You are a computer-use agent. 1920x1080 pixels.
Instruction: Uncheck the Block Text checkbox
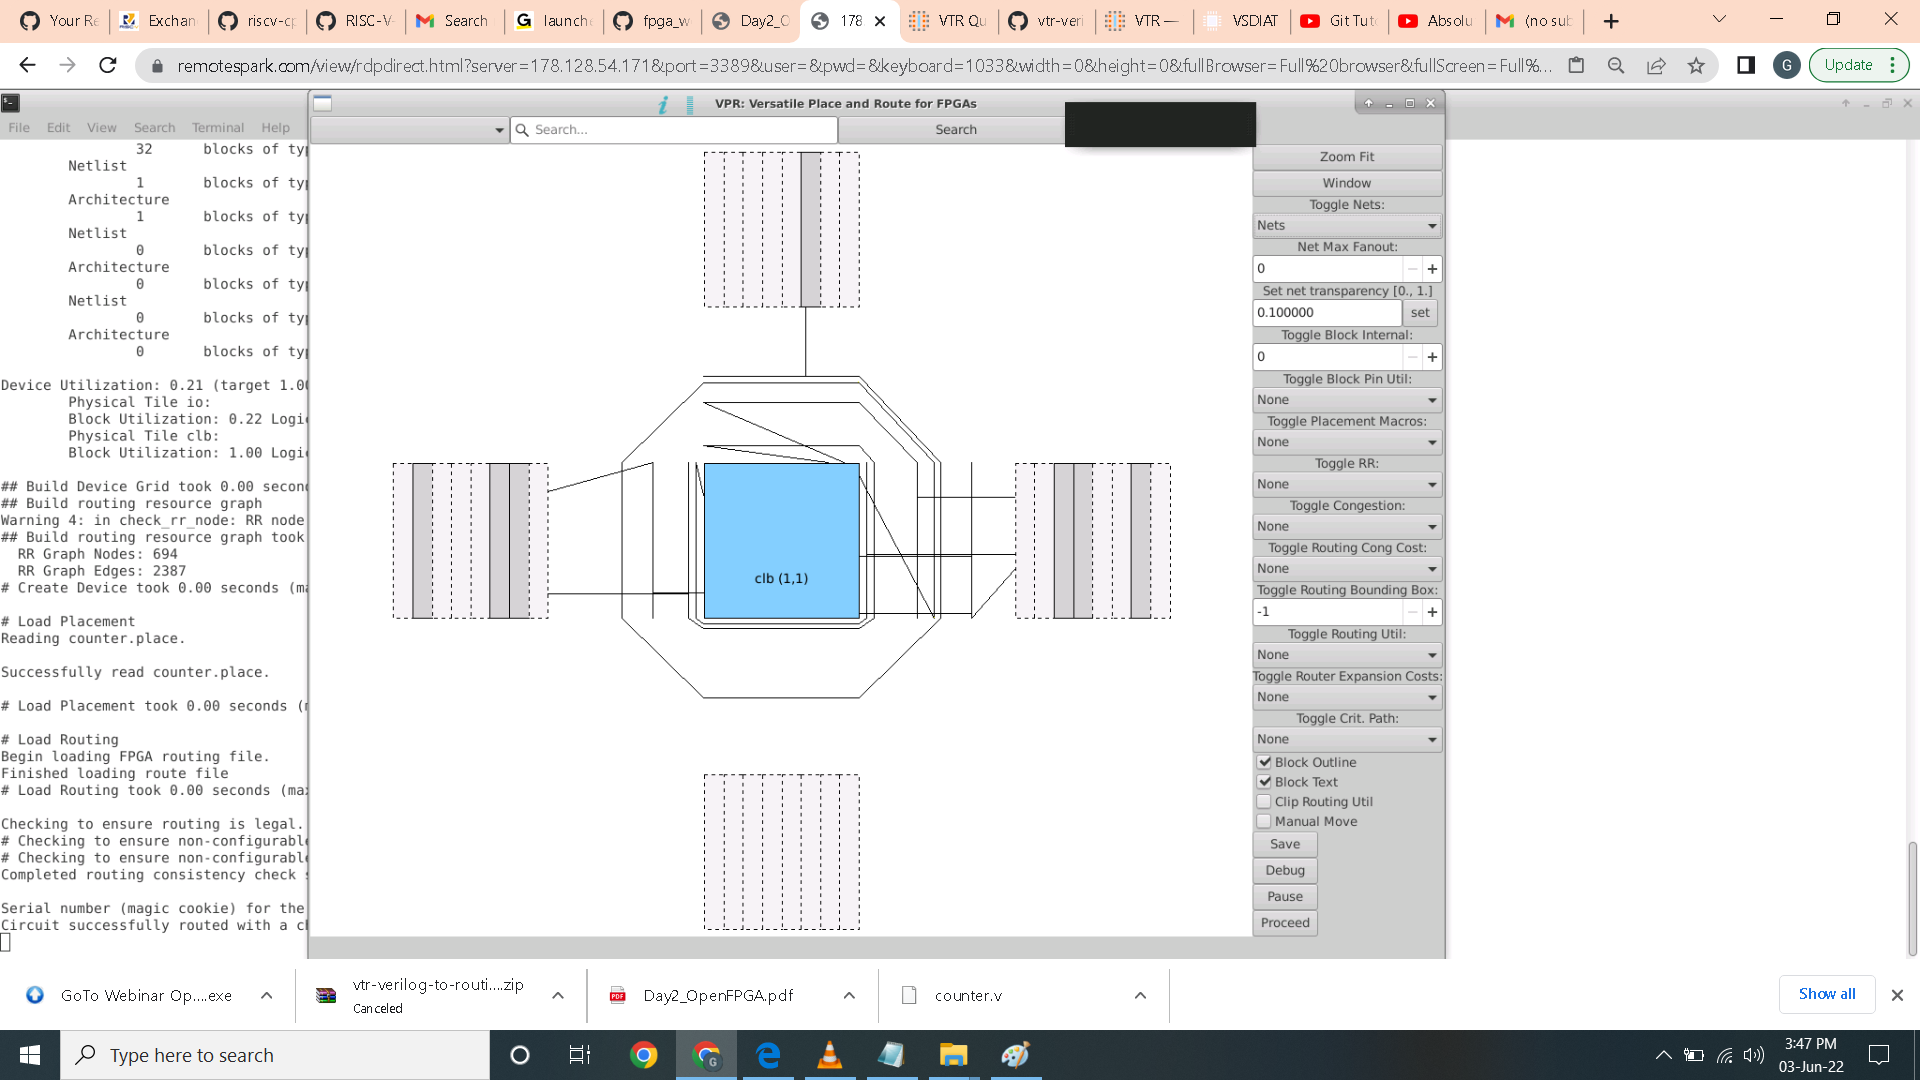[1264, 782]
